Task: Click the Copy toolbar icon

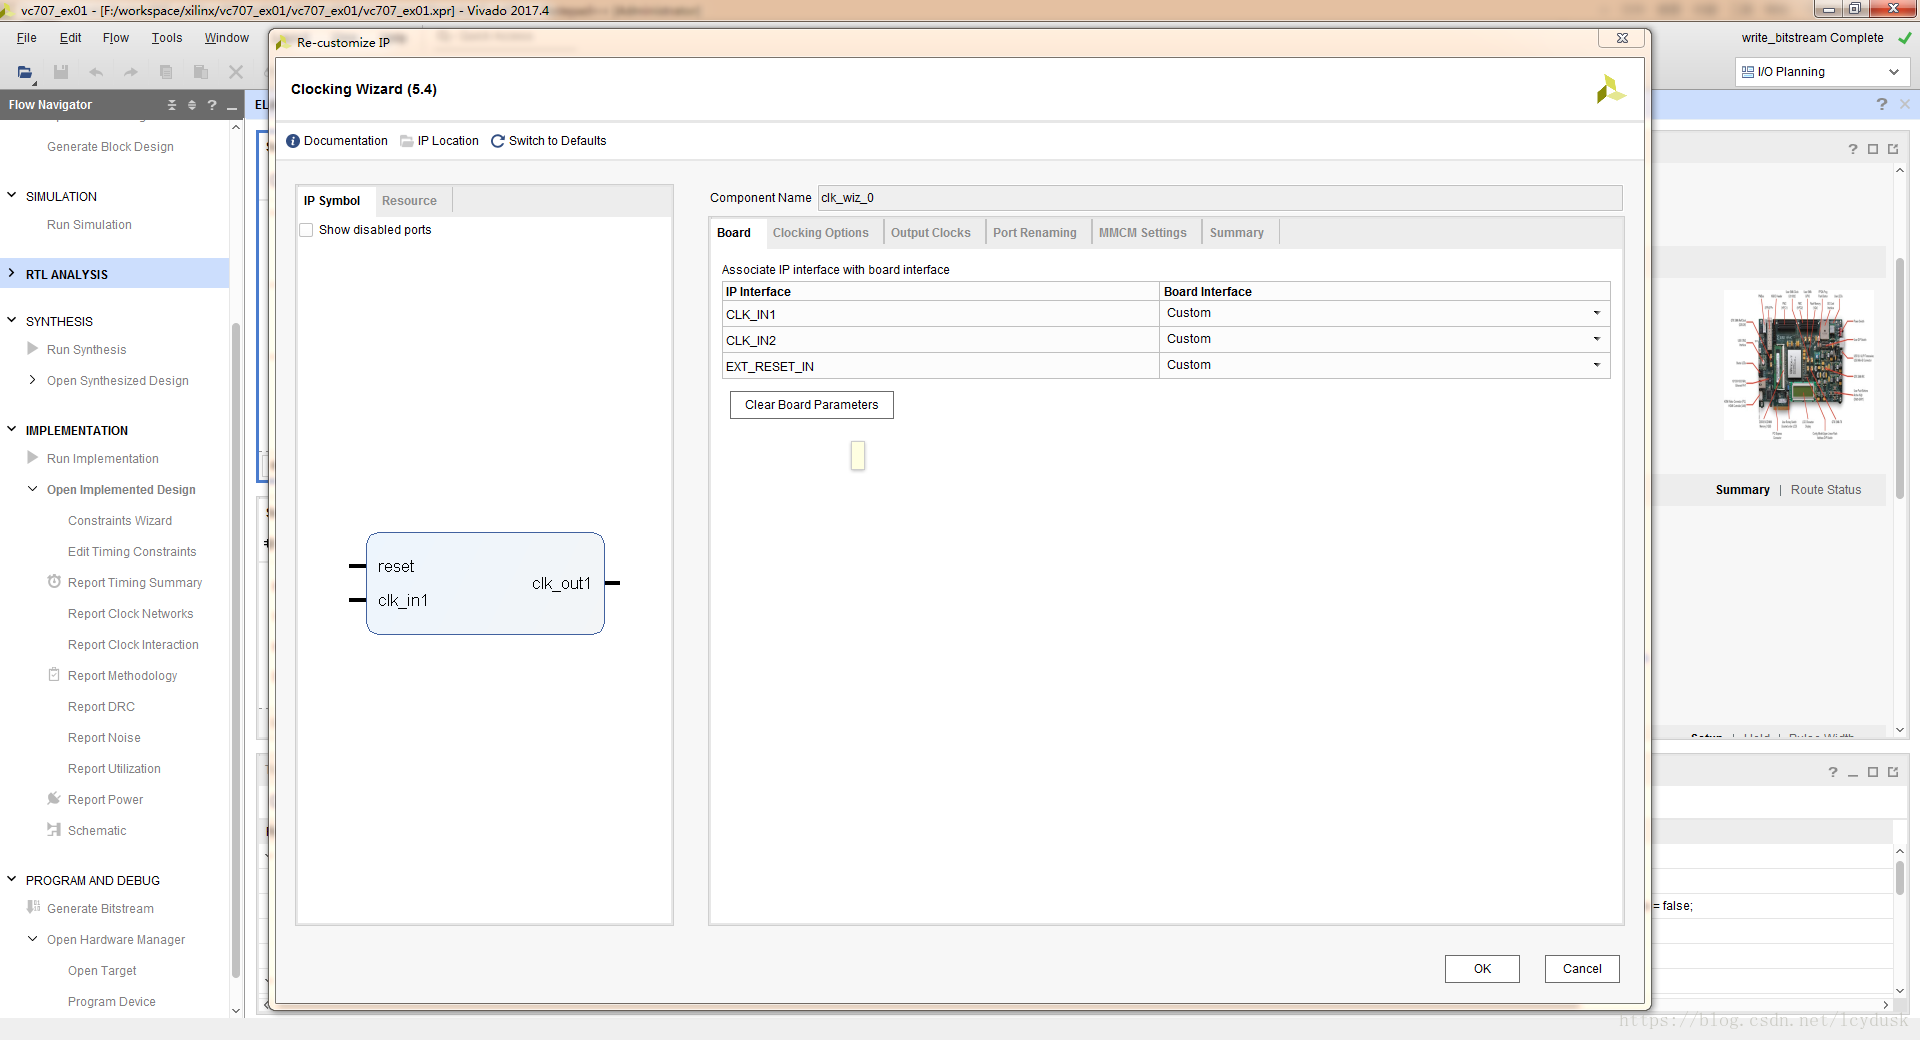Action: [x=166, y=72]
